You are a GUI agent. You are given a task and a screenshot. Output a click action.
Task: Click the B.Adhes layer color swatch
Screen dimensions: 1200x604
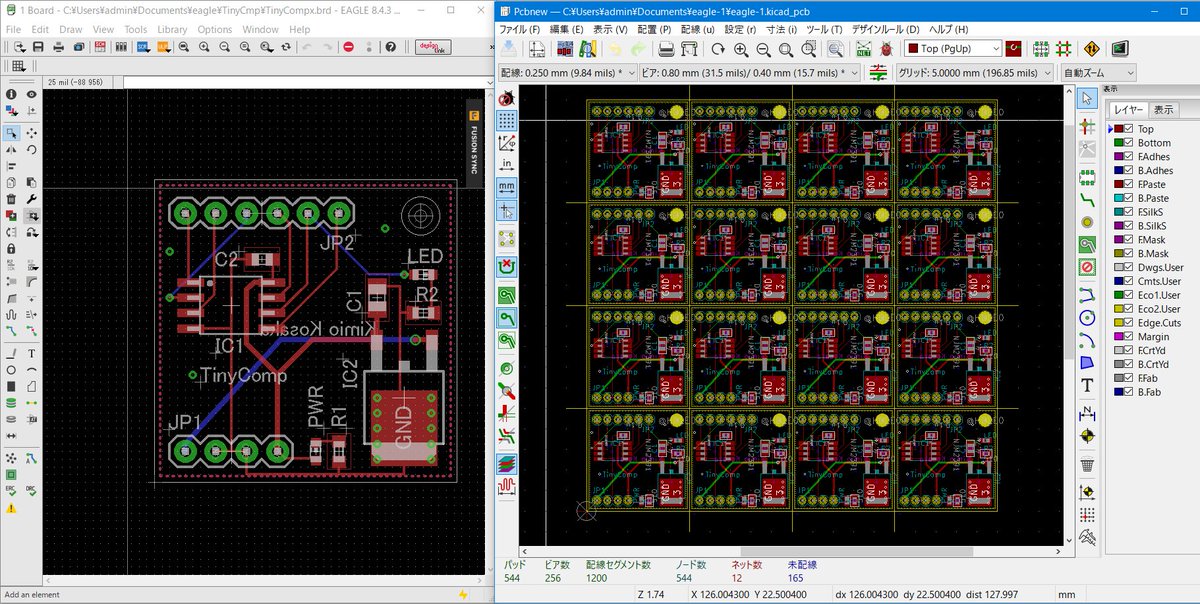[x=1117, y=171]
